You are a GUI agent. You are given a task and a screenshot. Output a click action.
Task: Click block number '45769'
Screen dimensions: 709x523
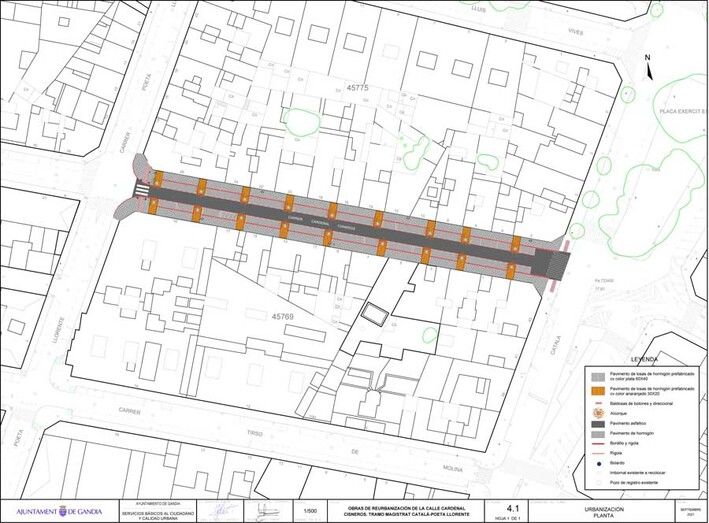(283, 317)
